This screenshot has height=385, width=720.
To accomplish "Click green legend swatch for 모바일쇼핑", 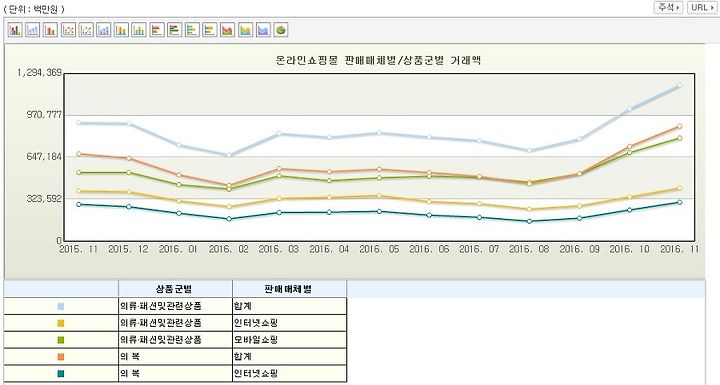I will coord(61,340).
